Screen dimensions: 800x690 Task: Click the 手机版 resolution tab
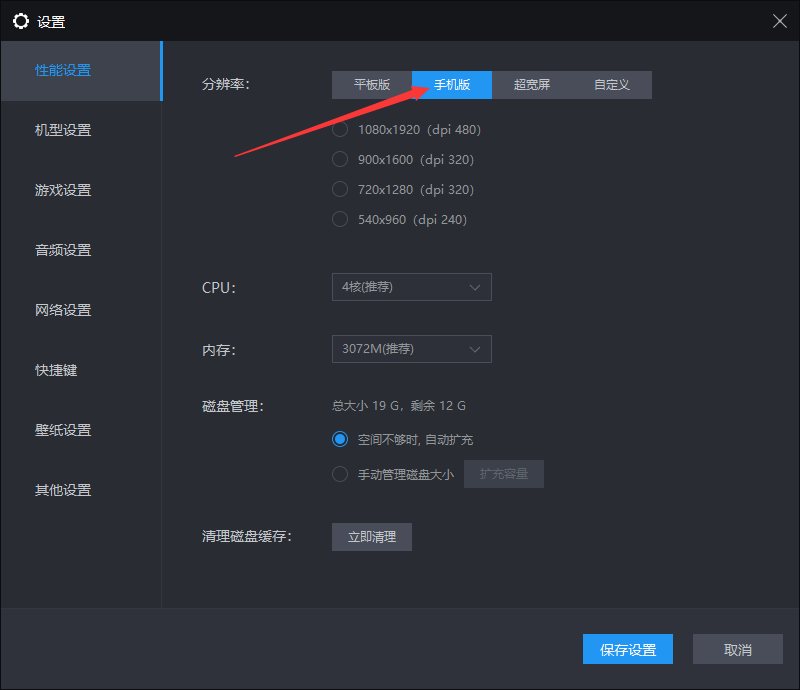coord(452,85)
